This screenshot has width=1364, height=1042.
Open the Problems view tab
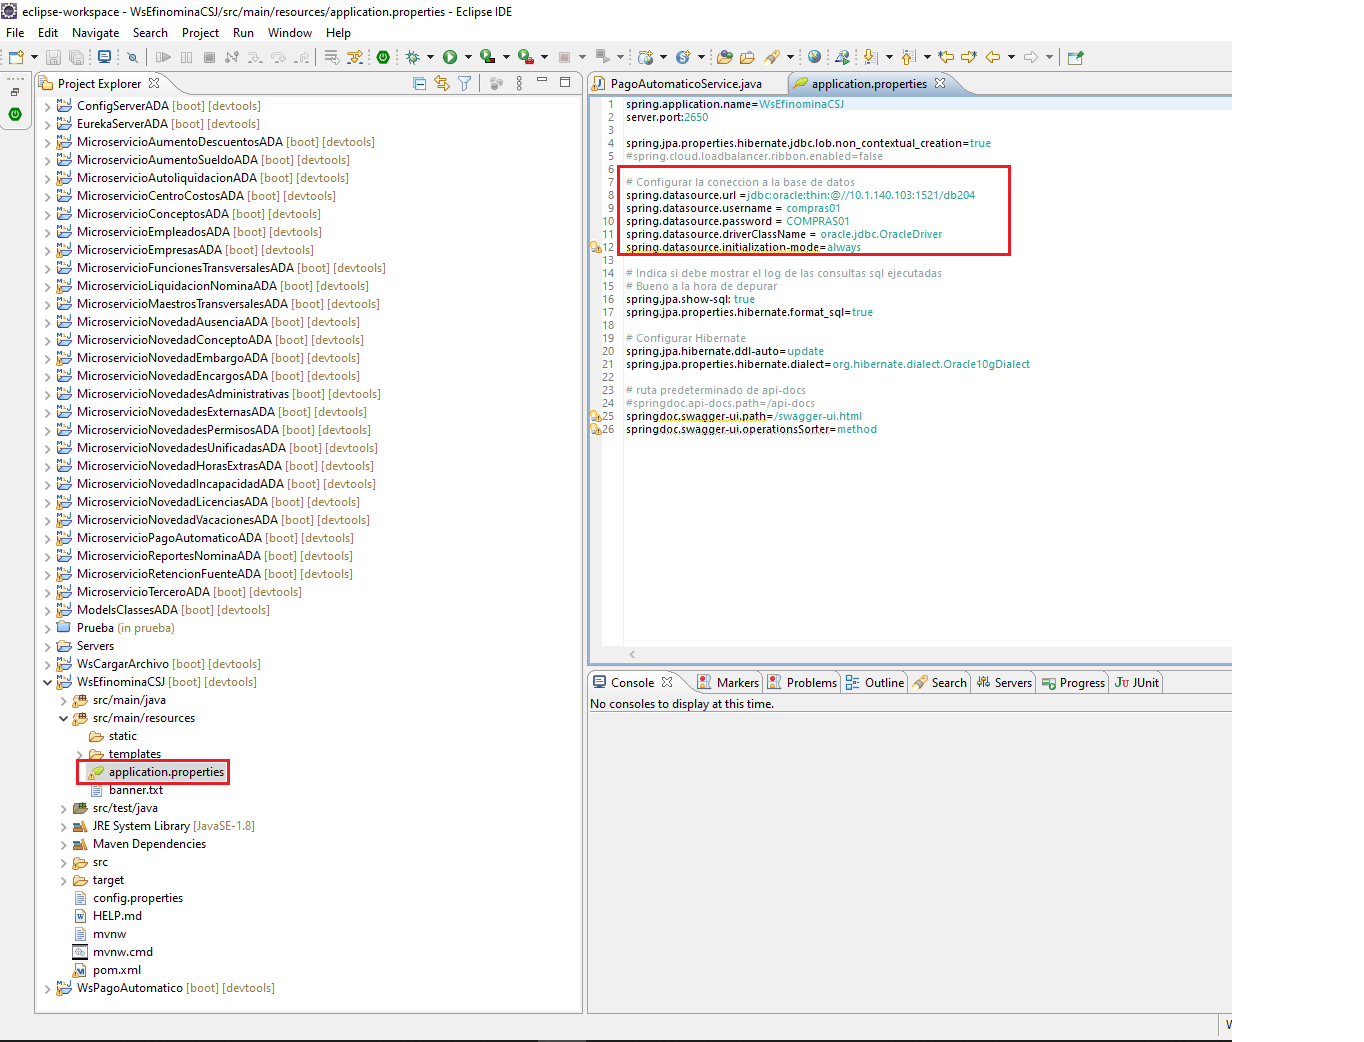(811, 683)
